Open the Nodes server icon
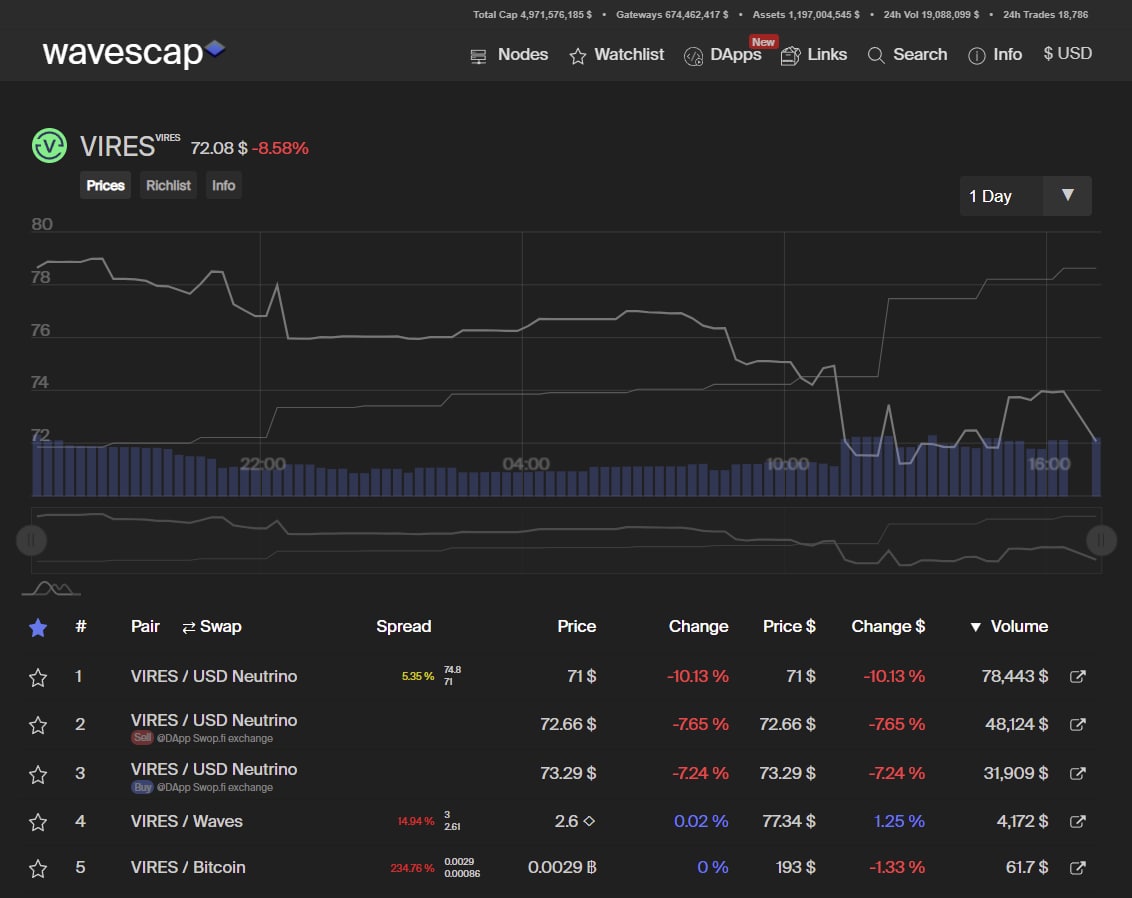Screen dimensions: 1132x898 478,56
